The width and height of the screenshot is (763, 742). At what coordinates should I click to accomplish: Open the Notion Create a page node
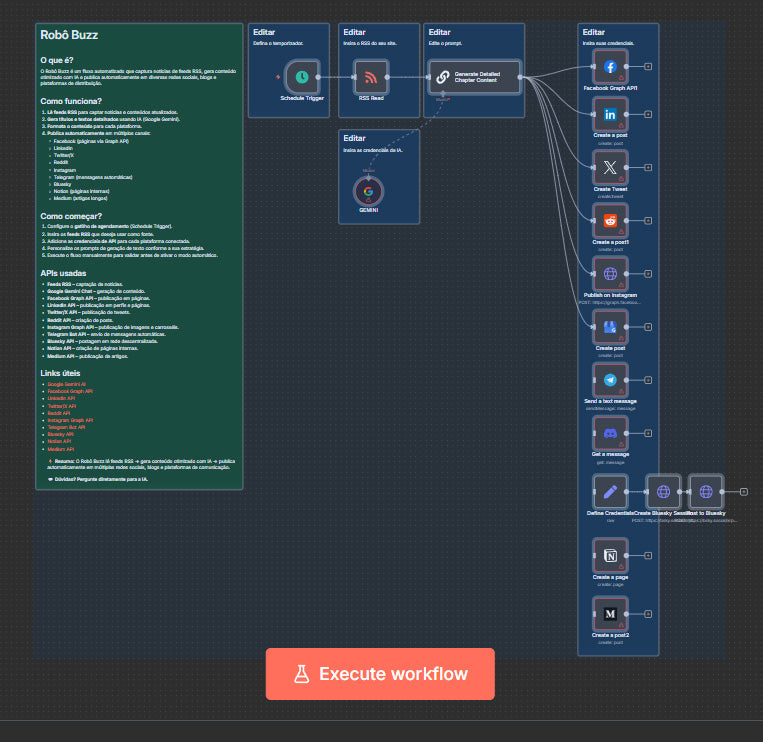[610, 556]
